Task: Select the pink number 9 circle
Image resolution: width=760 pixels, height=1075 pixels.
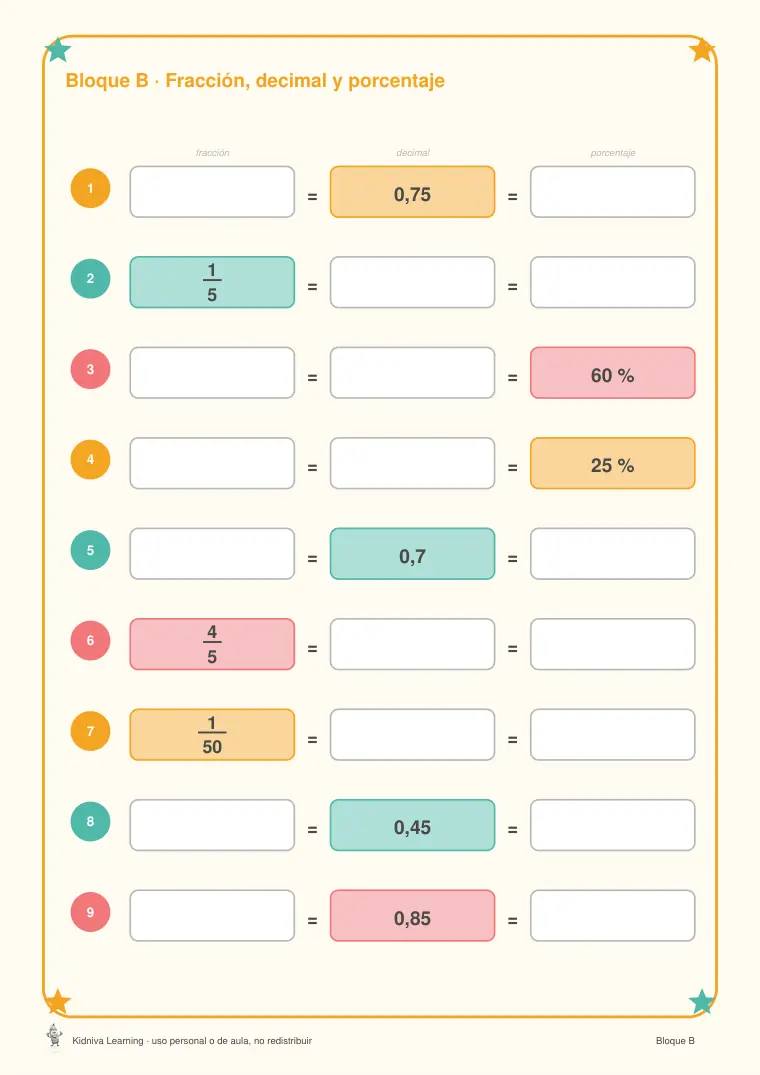Action: (90, 912)
